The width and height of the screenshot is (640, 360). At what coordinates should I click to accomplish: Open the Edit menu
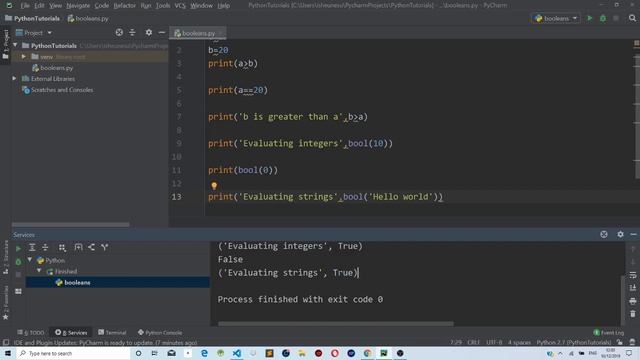(39, 6)
